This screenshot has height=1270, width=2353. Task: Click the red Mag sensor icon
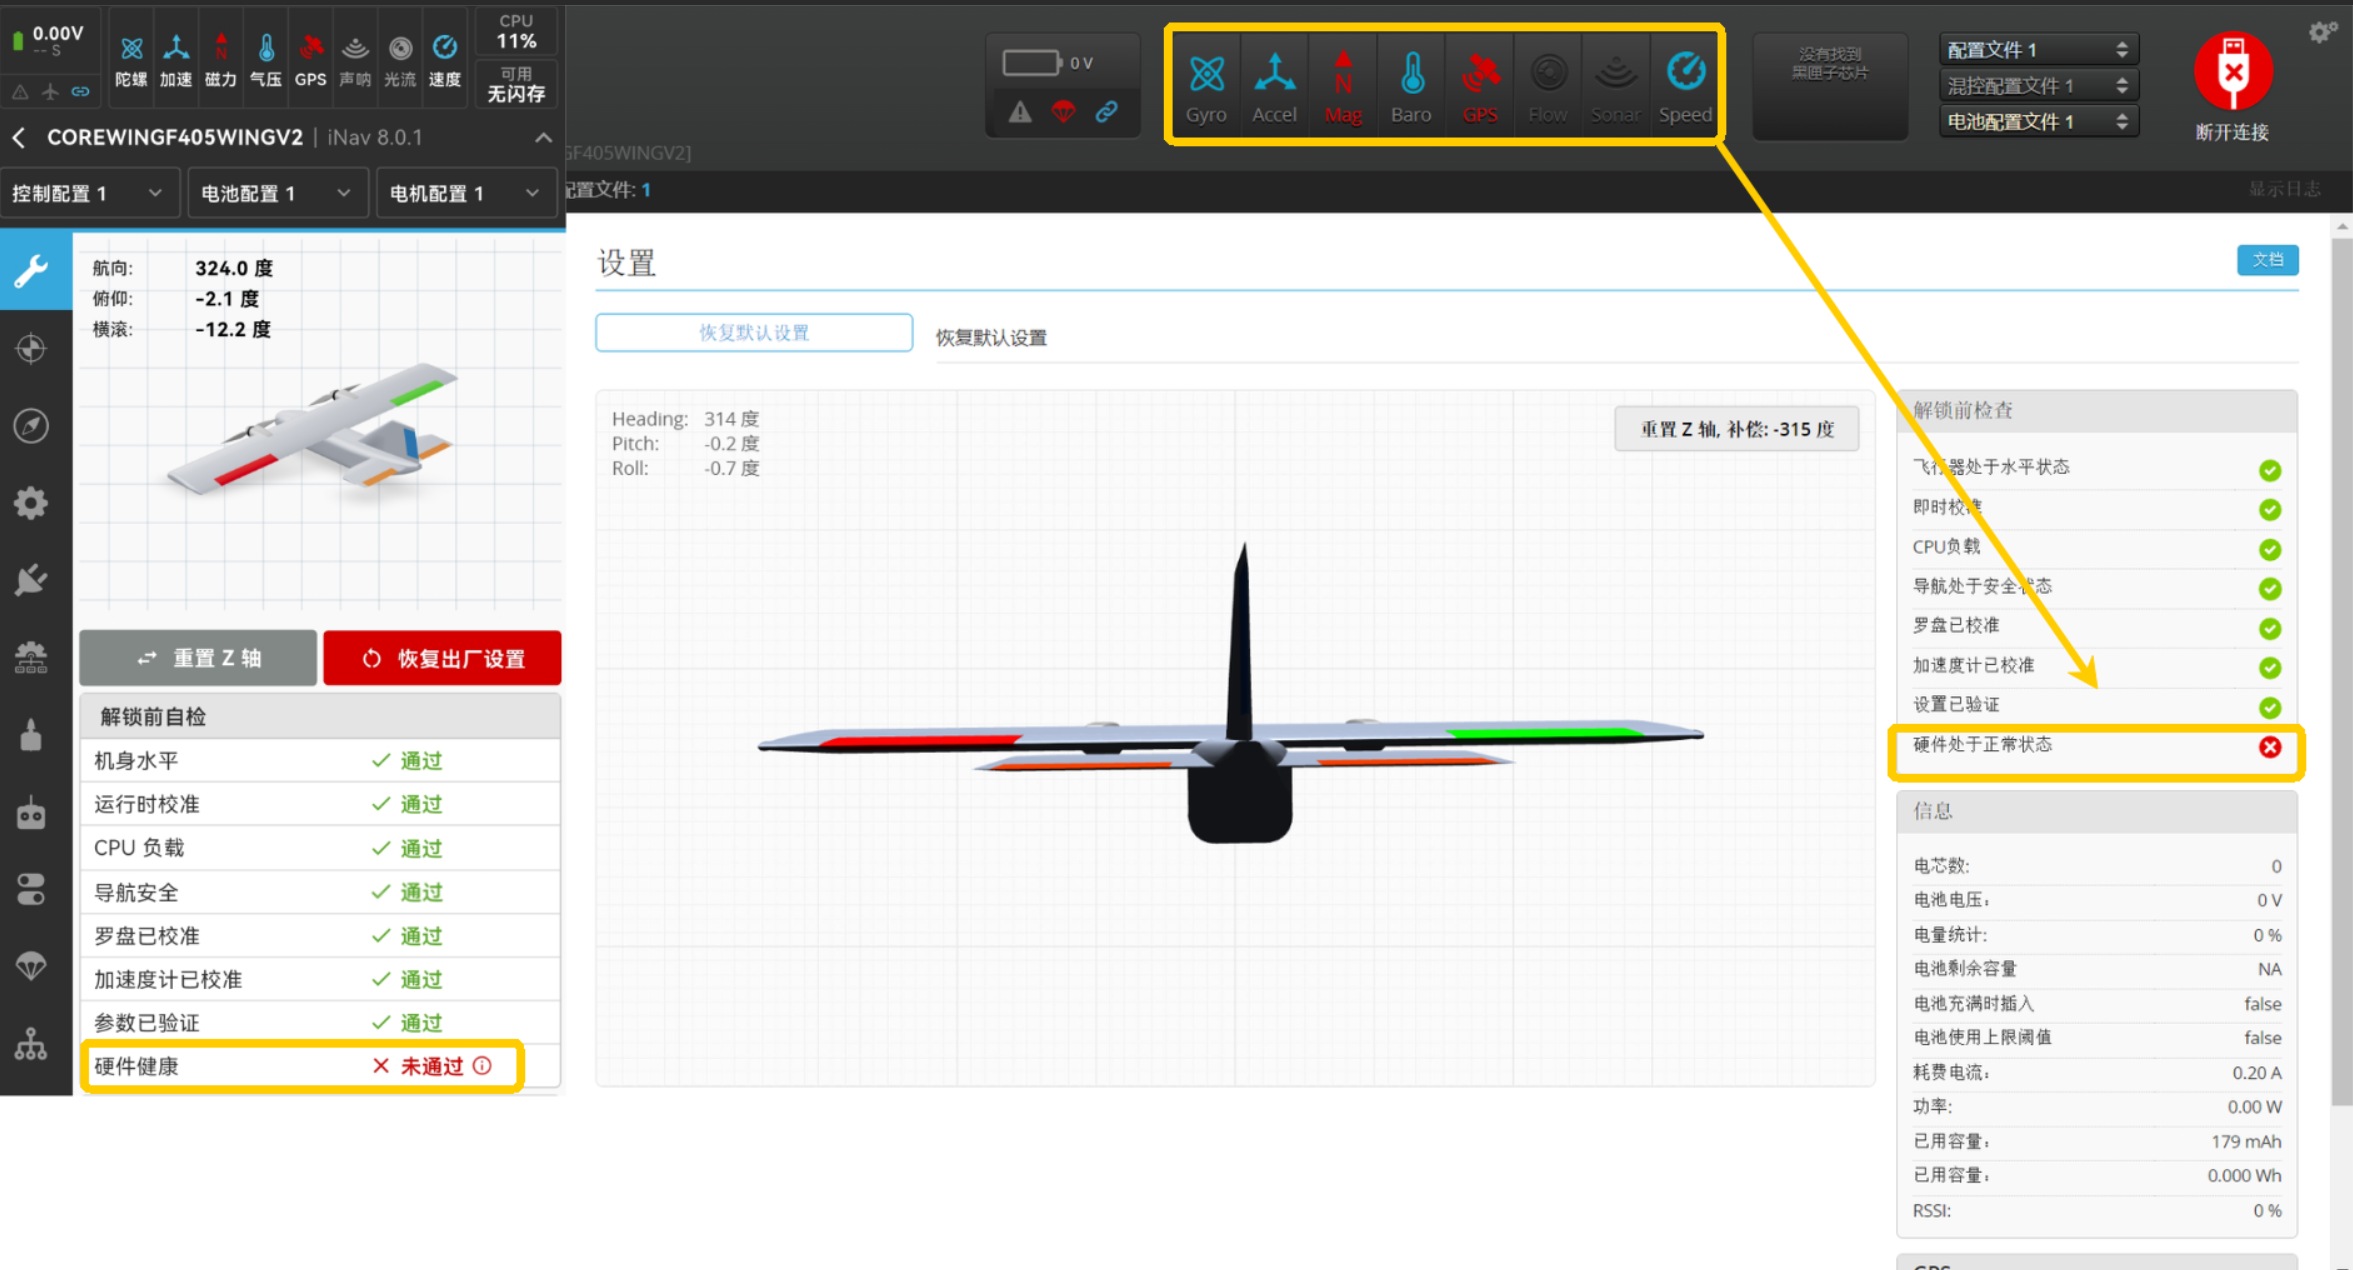tap(1343, 87)
